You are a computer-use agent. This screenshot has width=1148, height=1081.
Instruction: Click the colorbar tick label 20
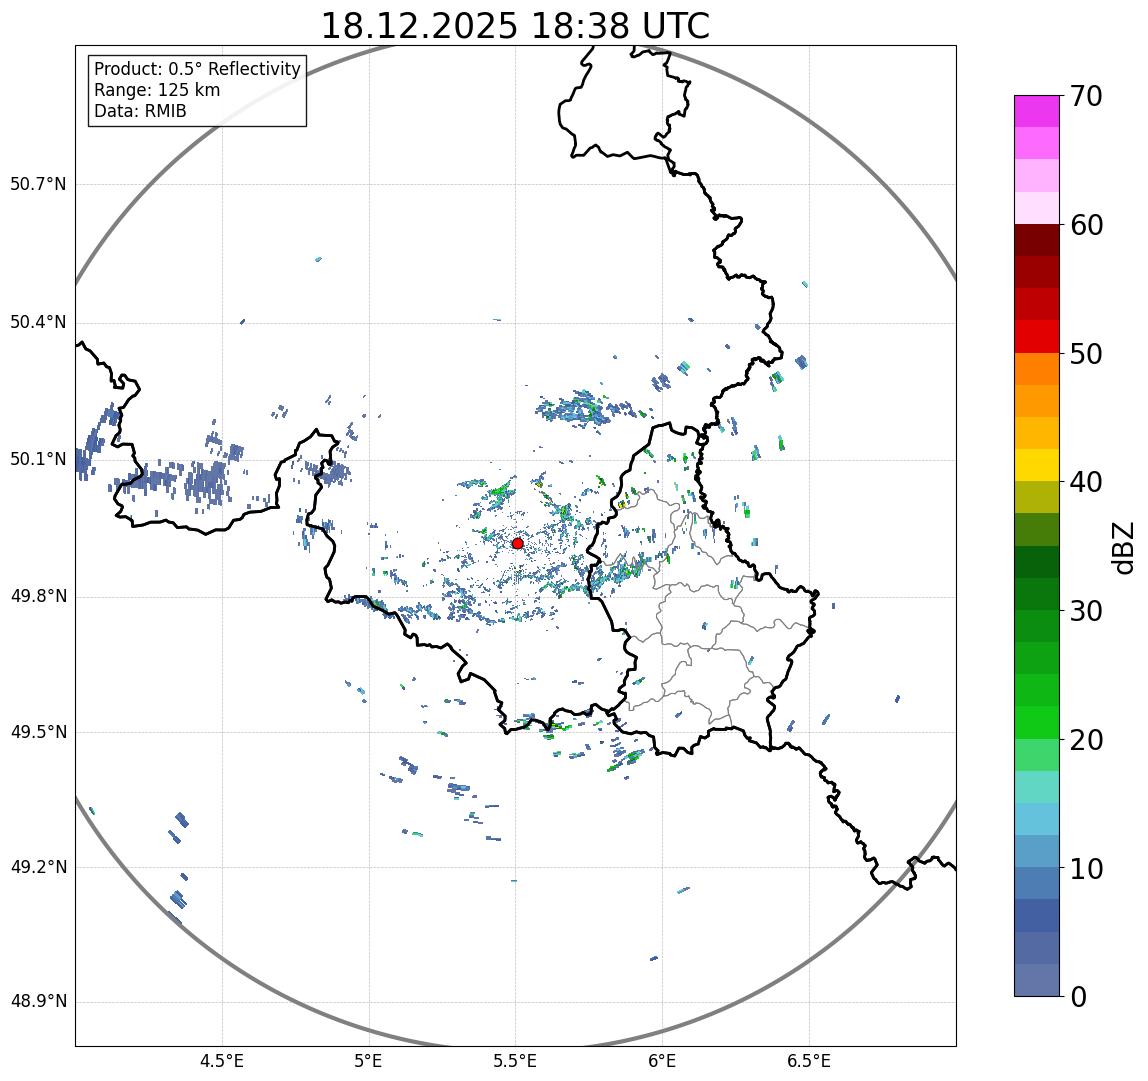[1086, 740]
